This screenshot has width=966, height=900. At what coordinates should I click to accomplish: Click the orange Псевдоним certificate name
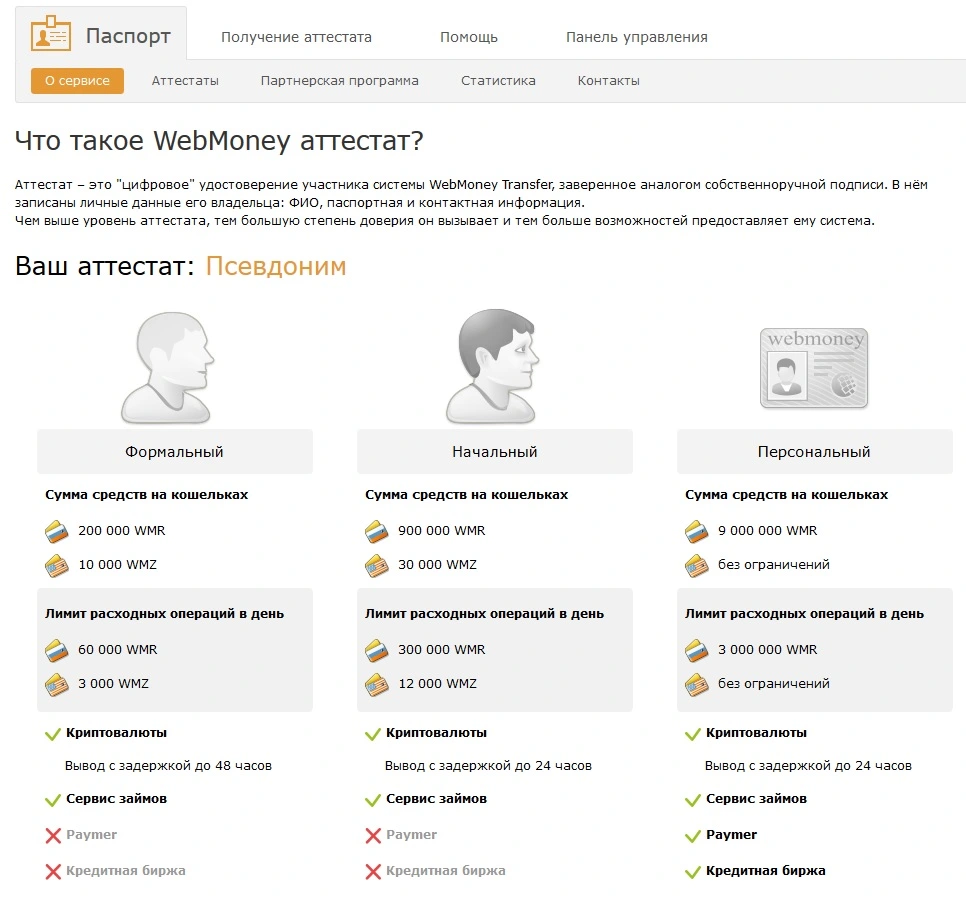point(276,266)
